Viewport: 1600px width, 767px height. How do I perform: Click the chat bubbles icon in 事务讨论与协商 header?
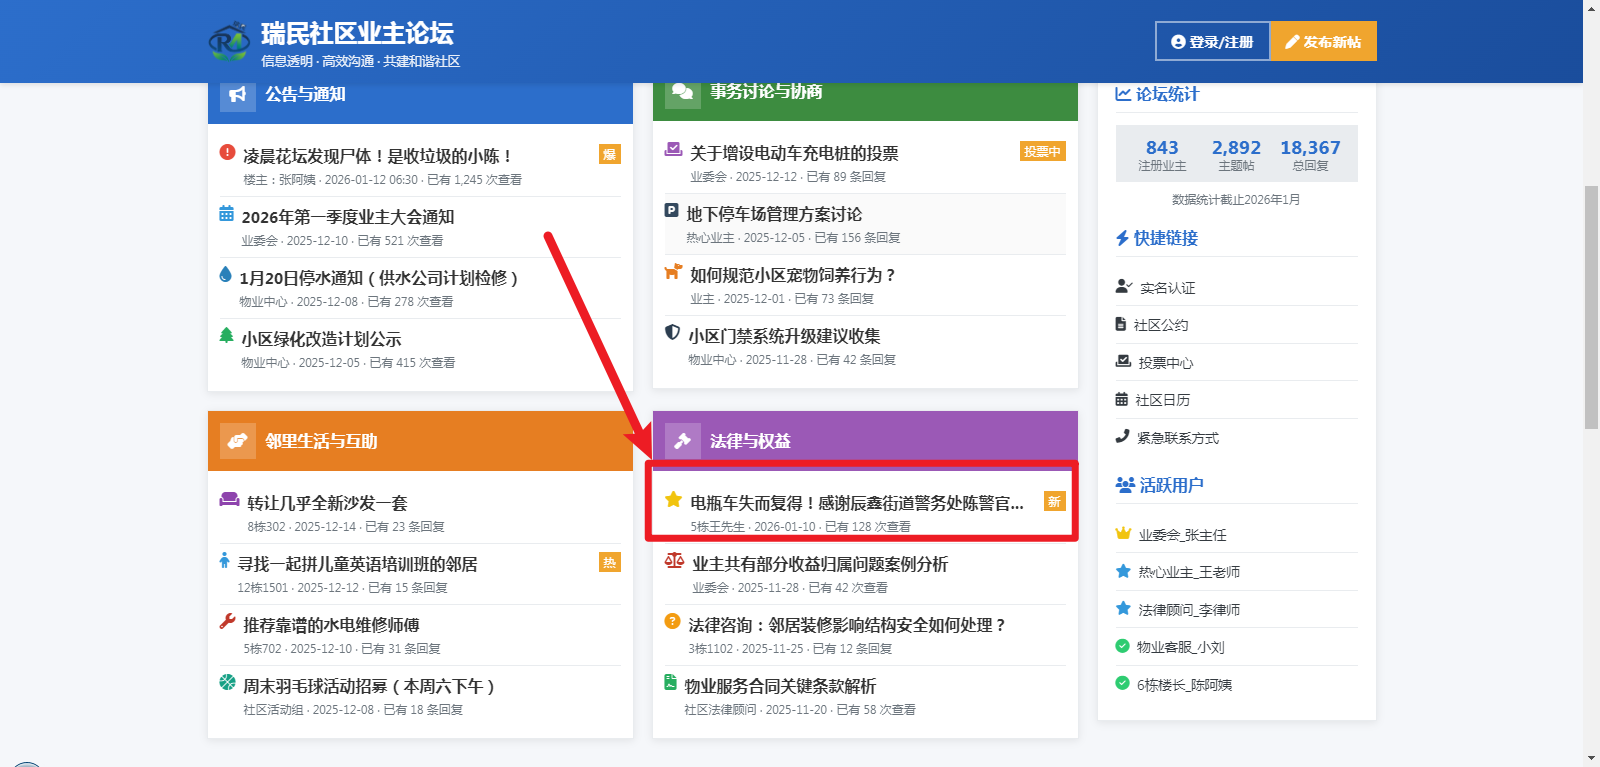point(682,91)
